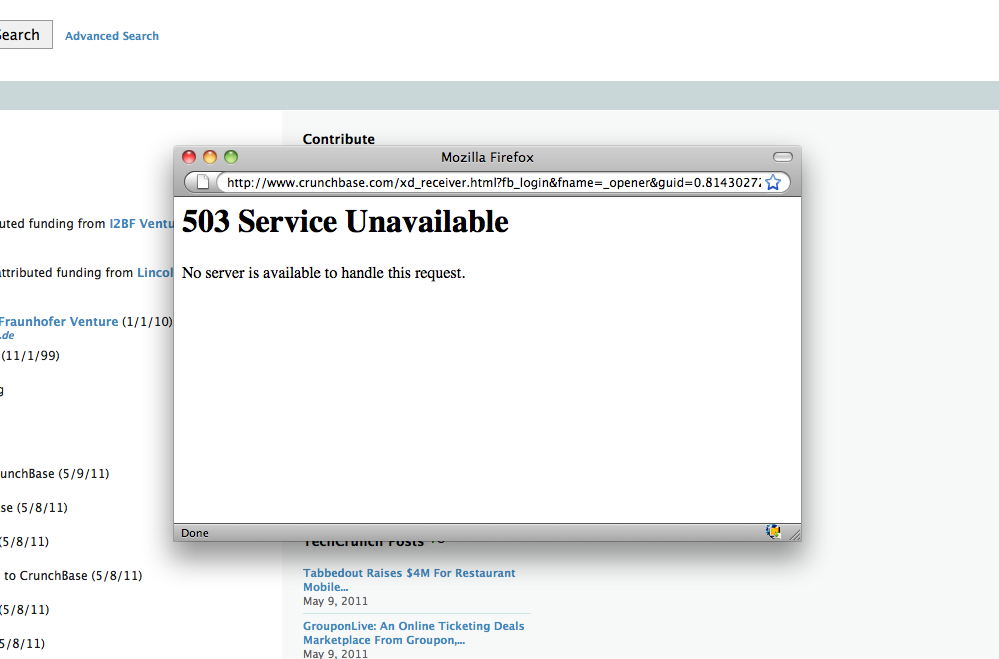Toggle the toolbar pill button in title bar
Screen dimensions: 999x659
click(782, 157)
